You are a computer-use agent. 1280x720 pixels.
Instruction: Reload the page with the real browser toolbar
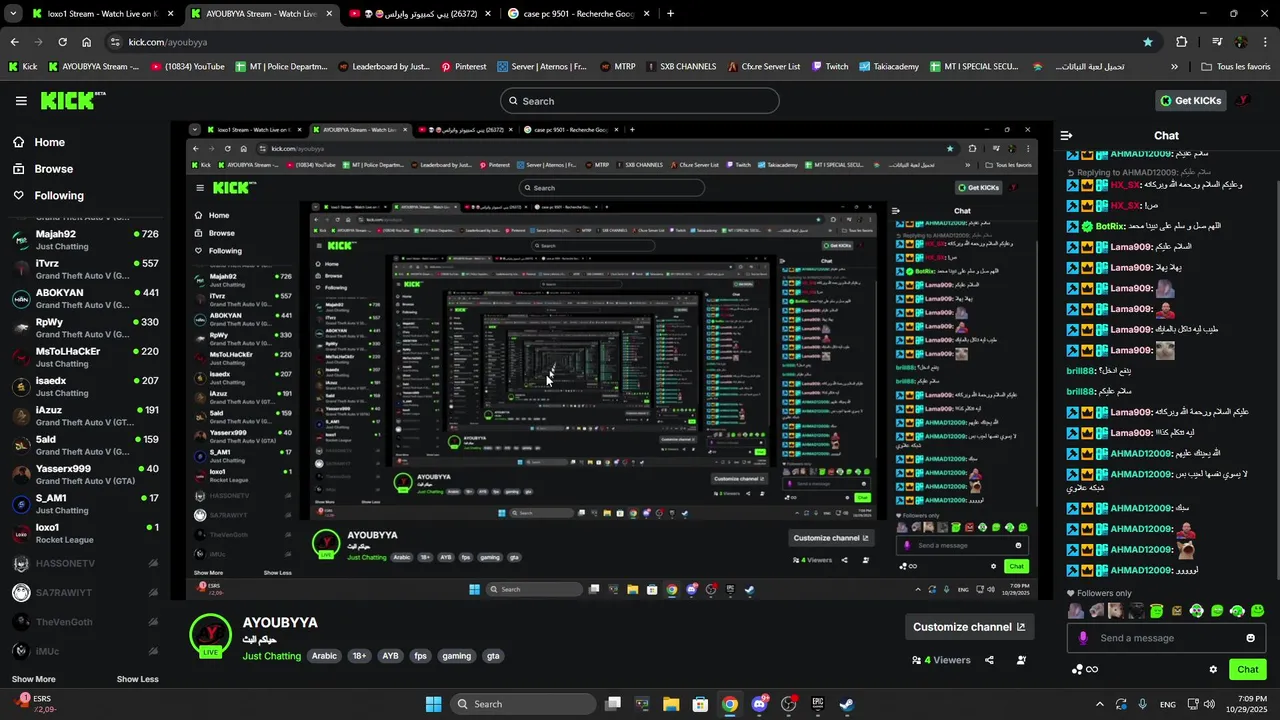pyautogui.click(x=63, y=42)
